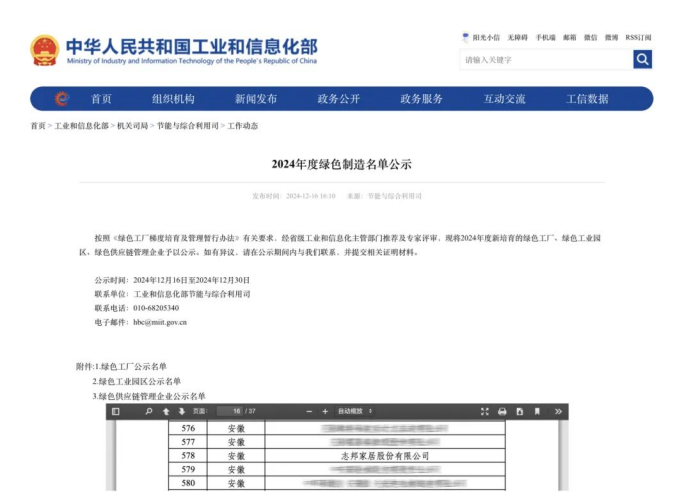The height and width of the screenshot is (500, 692).
Task: Click the phone number 010-68205340
Action: (156, 308)
